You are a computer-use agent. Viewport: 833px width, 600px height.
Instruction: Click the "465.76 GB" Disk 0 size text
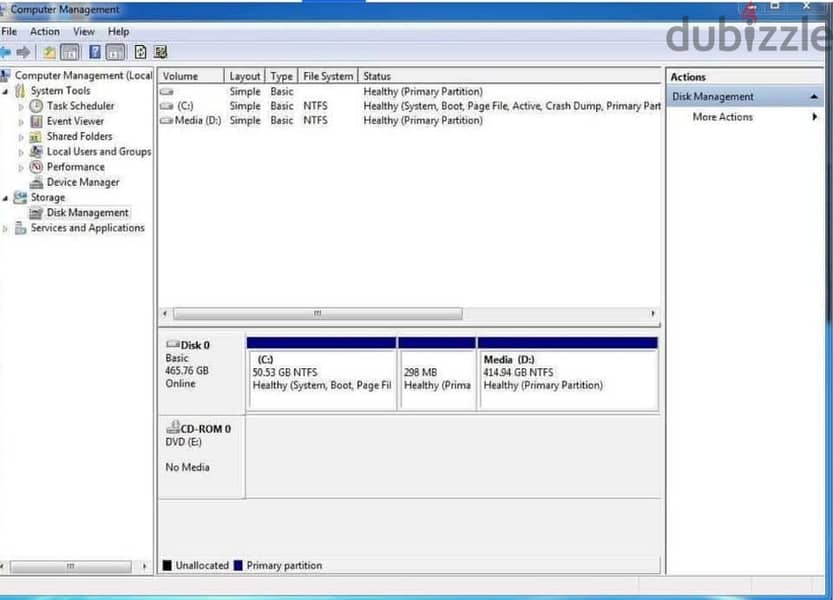pyautogui.click(x=187, y=370)
